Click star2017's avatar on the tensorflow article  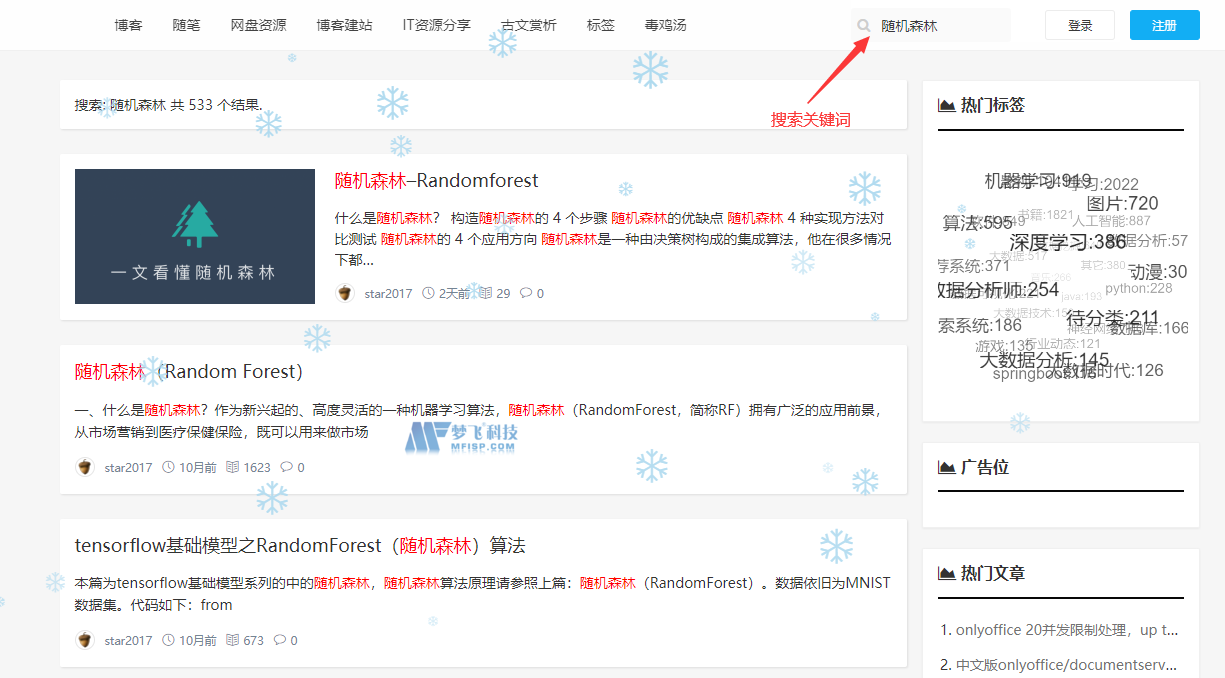[x=85, y=640]
